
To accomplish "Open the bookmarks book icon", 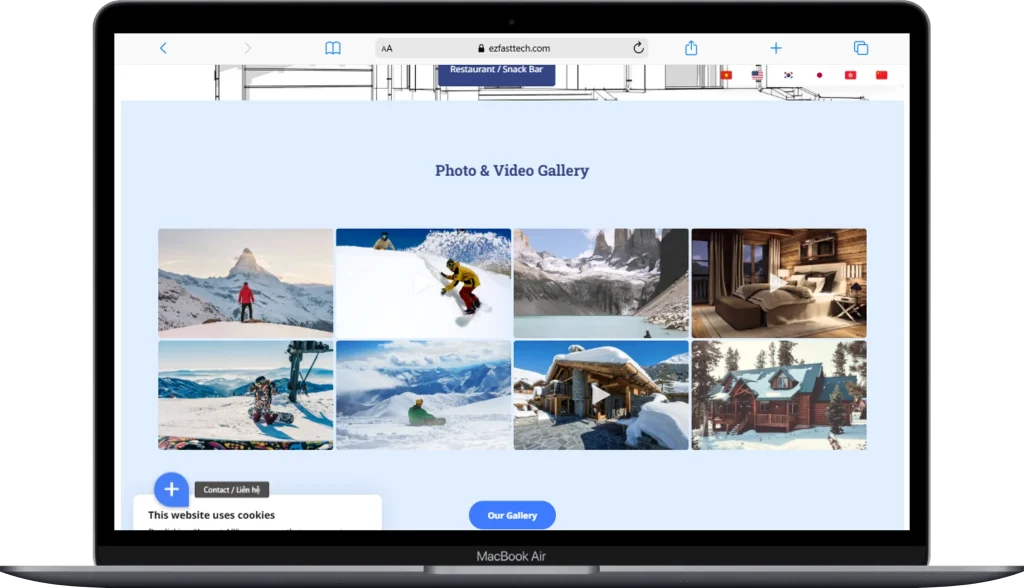I will pyautogui.click(x=333, y=48).
